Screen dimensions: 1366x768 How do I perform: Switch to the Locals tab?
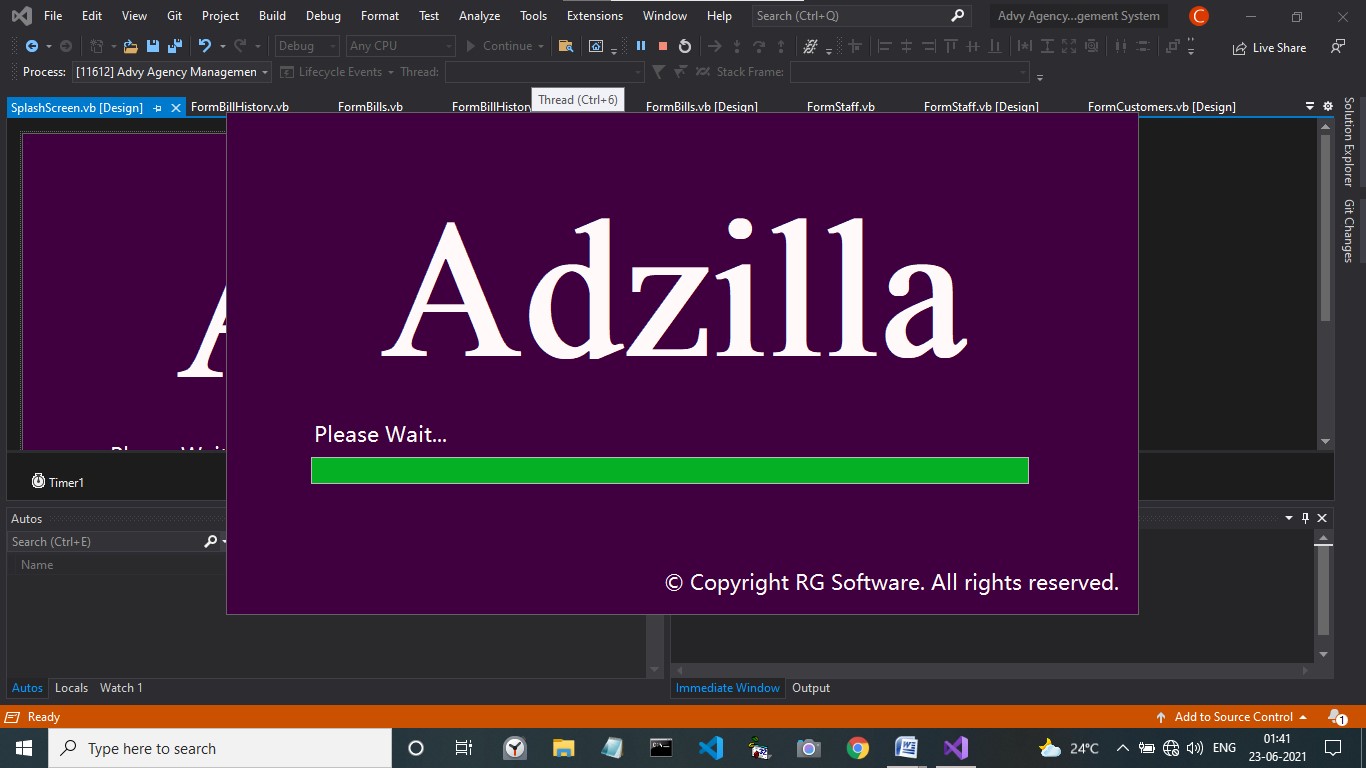71,688
